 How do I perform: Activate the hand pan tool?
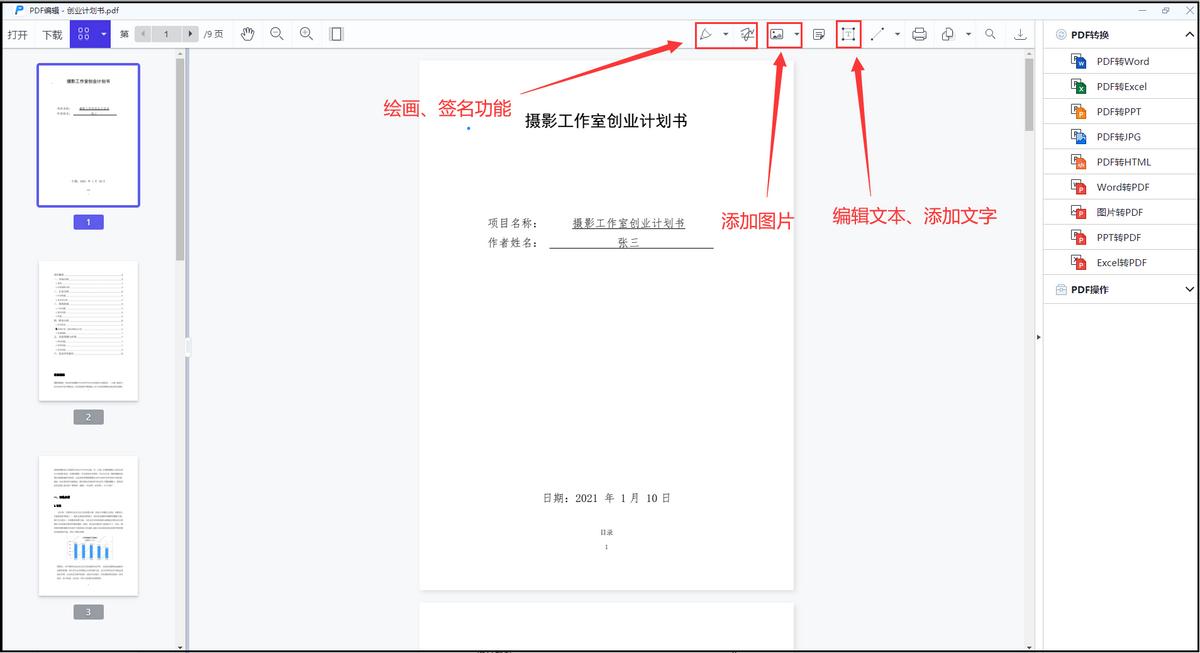[248, 34]
